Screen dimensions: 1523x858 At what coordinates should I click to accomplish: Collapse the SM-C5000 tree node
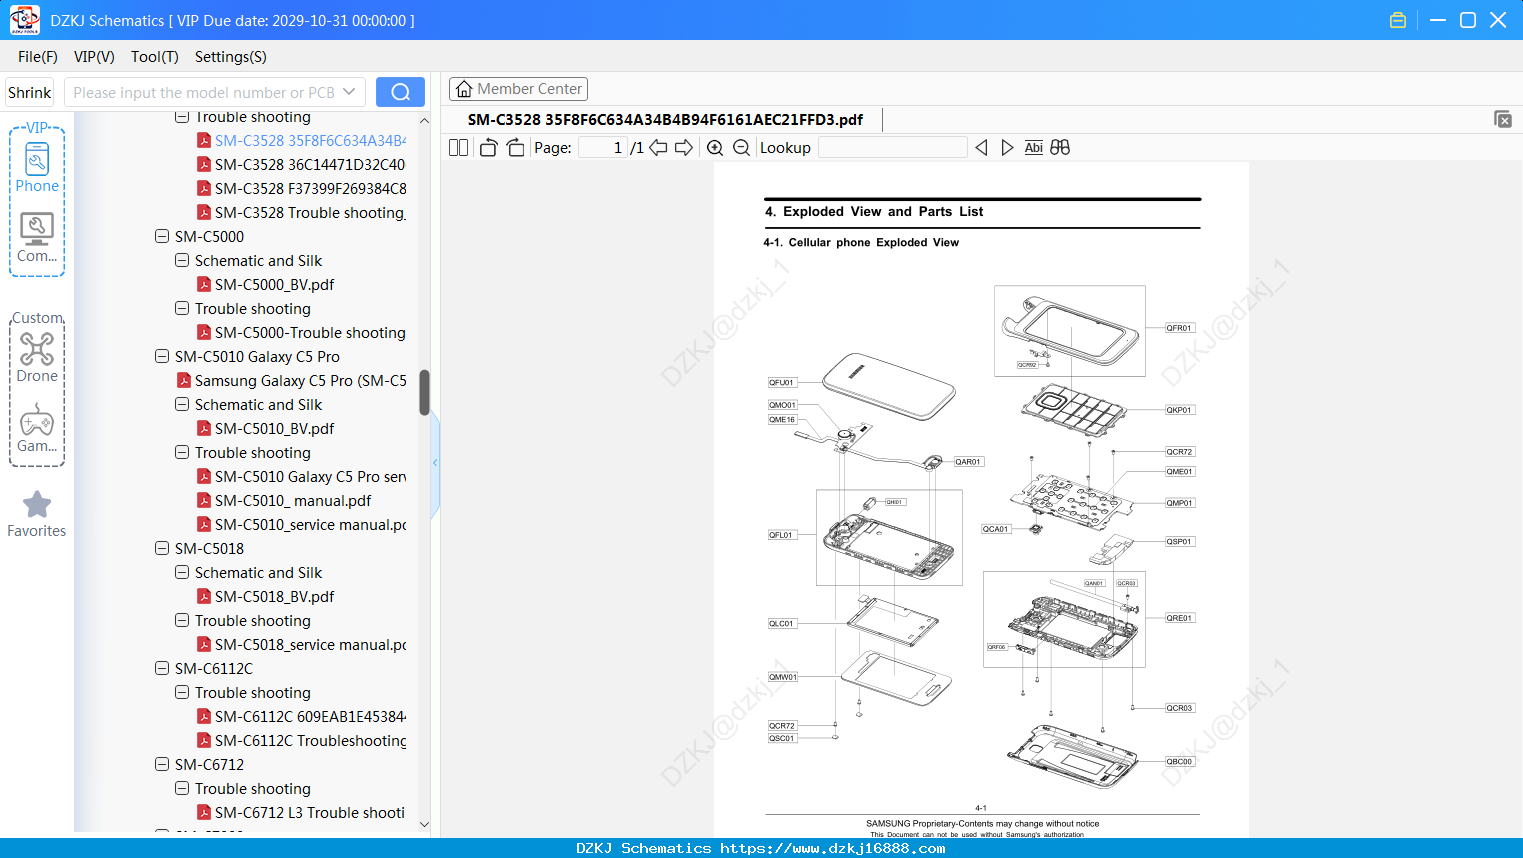coord(162,237)
